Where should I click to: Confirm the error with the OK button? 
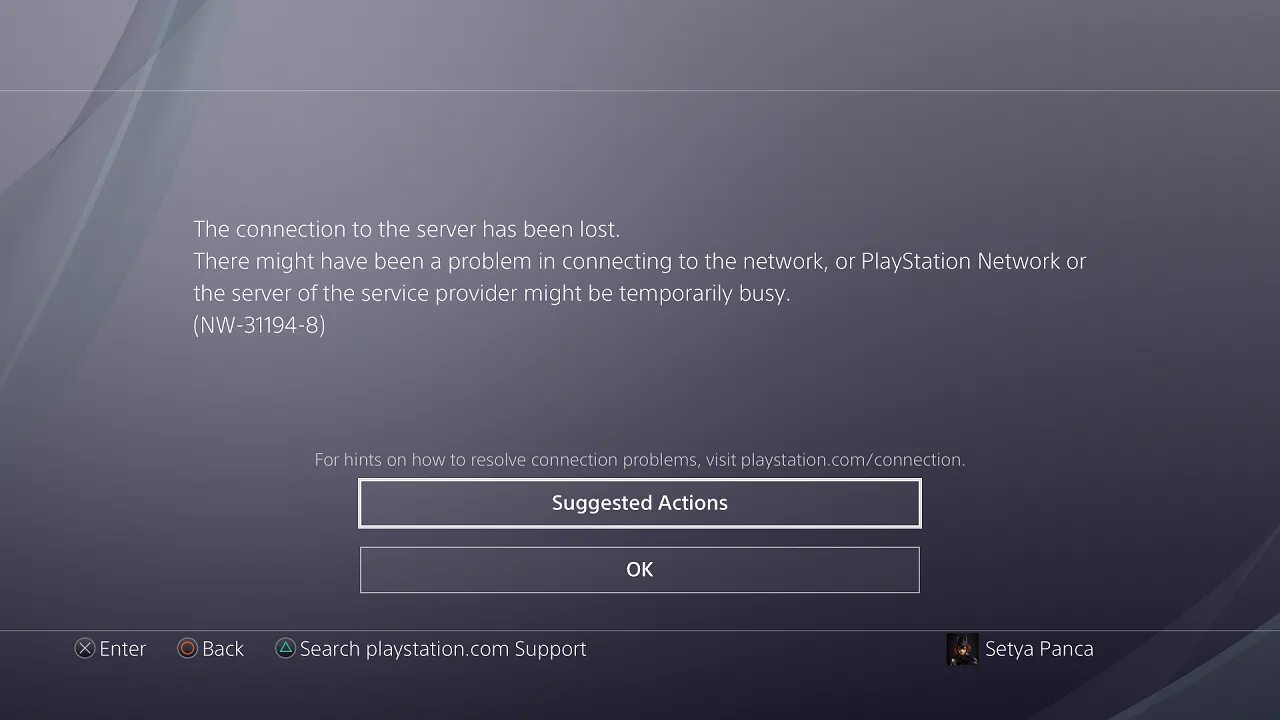639,569
